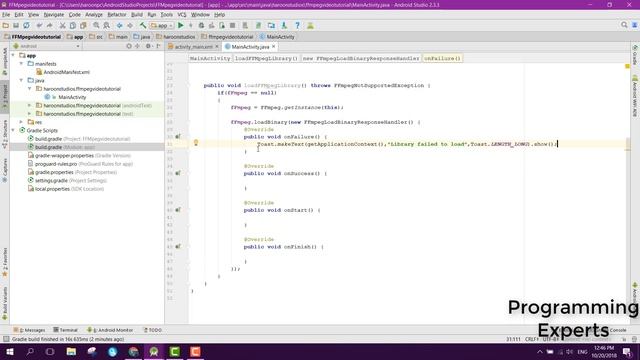640x360 pixels.
Task: Click the Redo arrow in toolbar
Action: tap(49, 25)
